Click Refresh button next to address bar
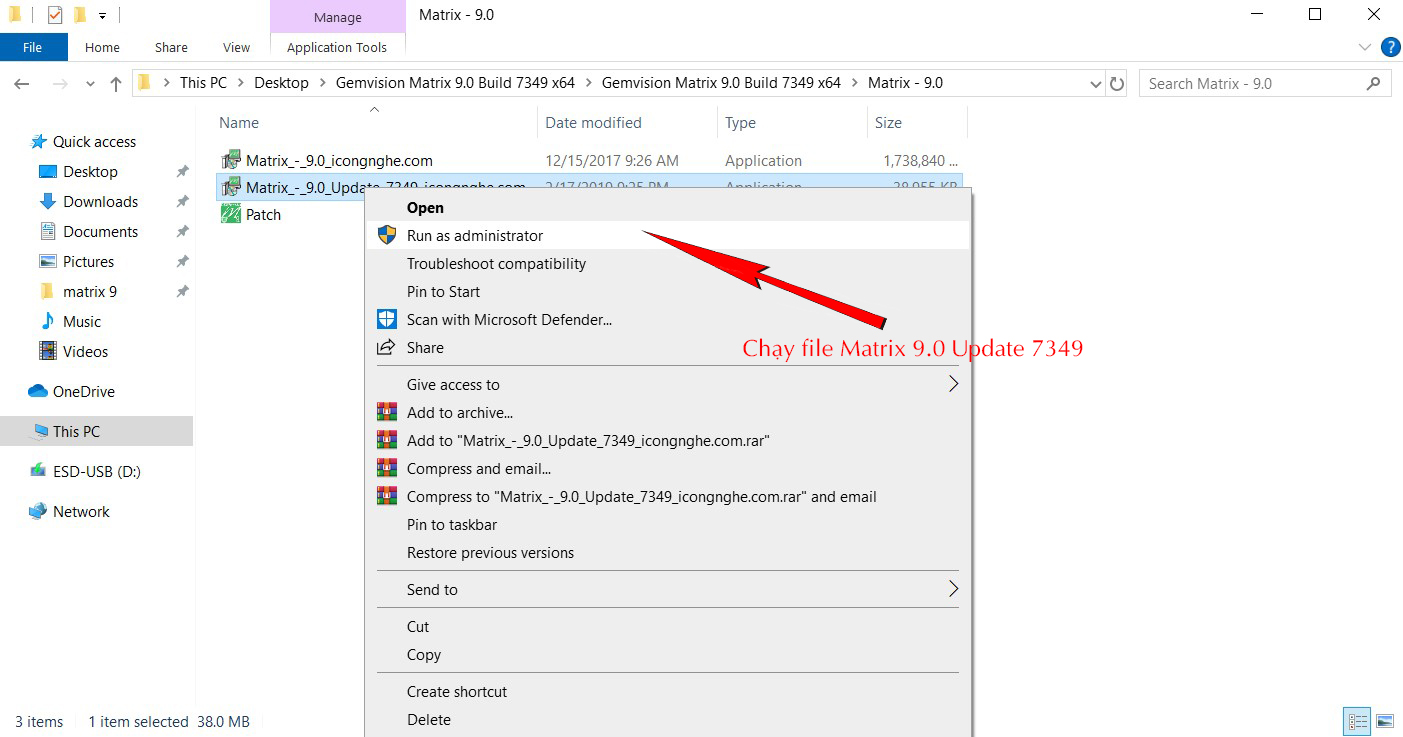1403x737 pixels. coord(1118,84)
